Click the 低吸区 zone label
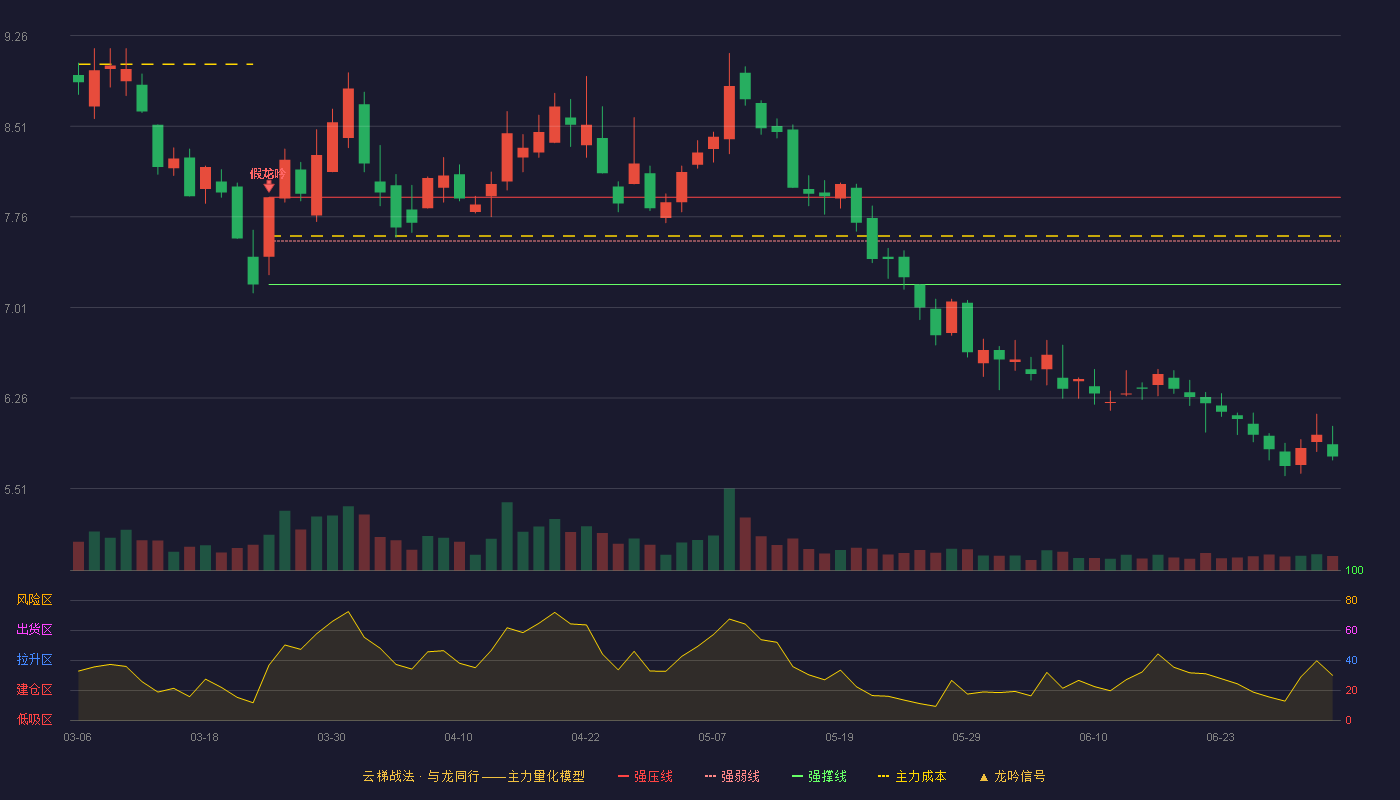The height and width of the screenshot is (800, 1400). click(x=34, y=719)
